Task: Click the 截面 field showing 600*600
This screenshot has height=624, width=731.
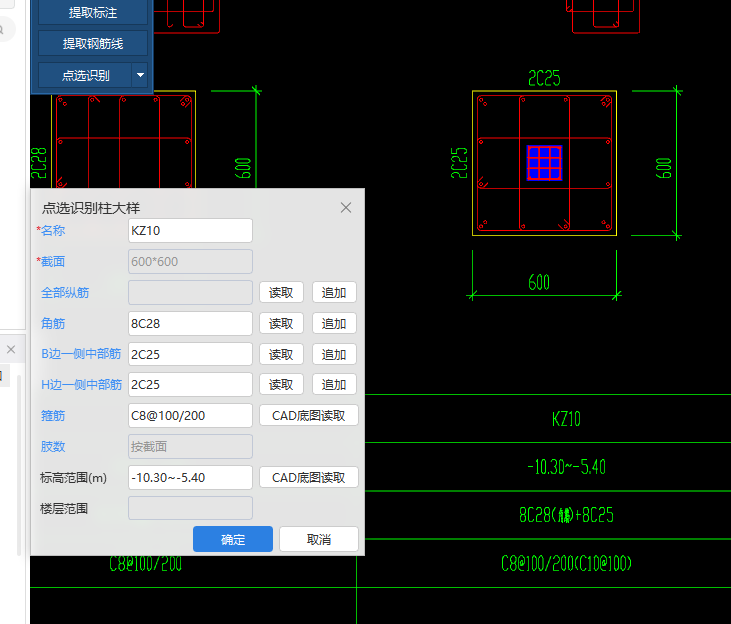Action: tap(190, 262)
